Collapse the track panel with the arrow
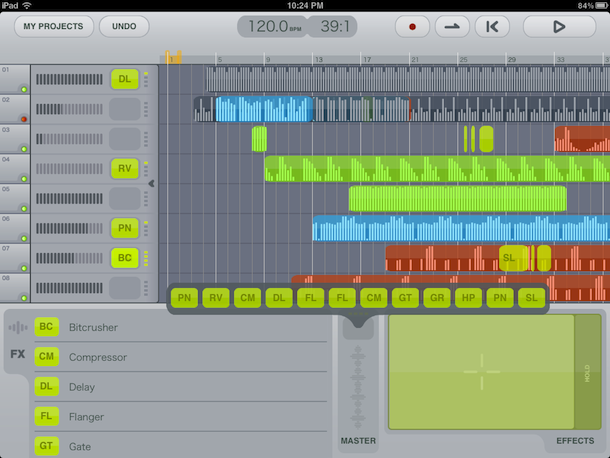610x458 pixels. (x=151, y=184)
